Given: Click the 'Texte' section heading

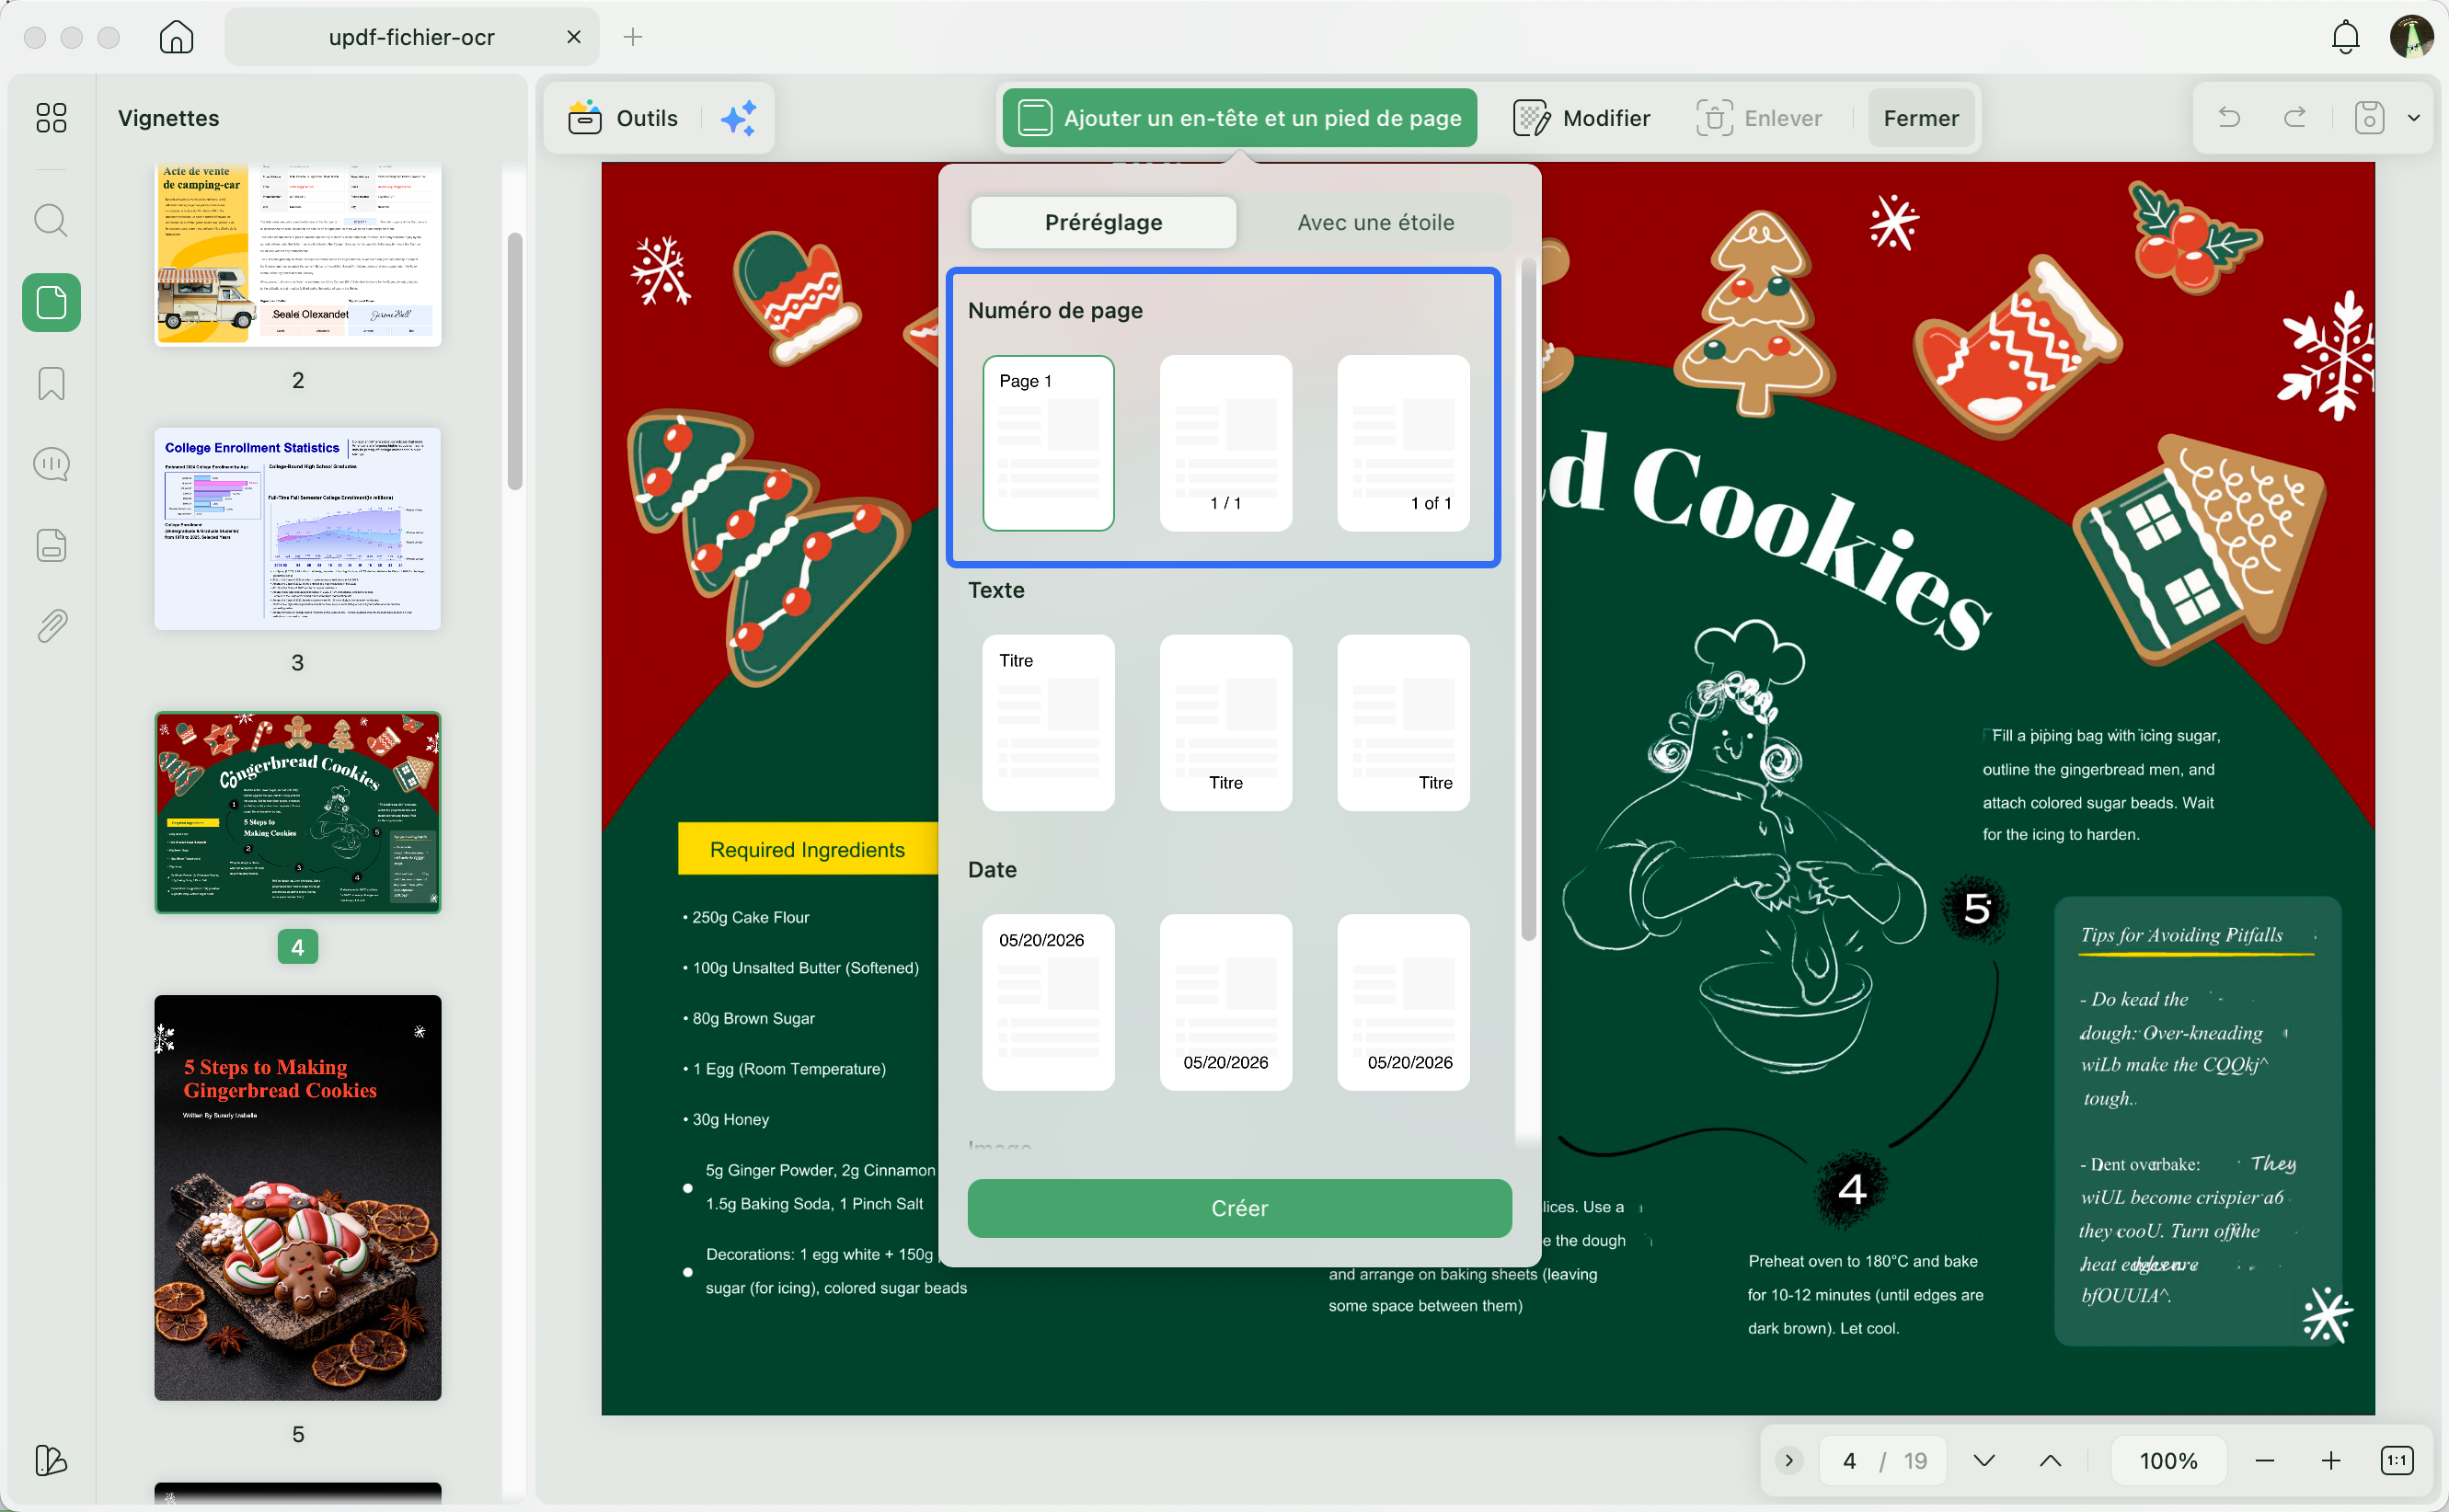Looking at the screenshot, I should click(996, 590).
